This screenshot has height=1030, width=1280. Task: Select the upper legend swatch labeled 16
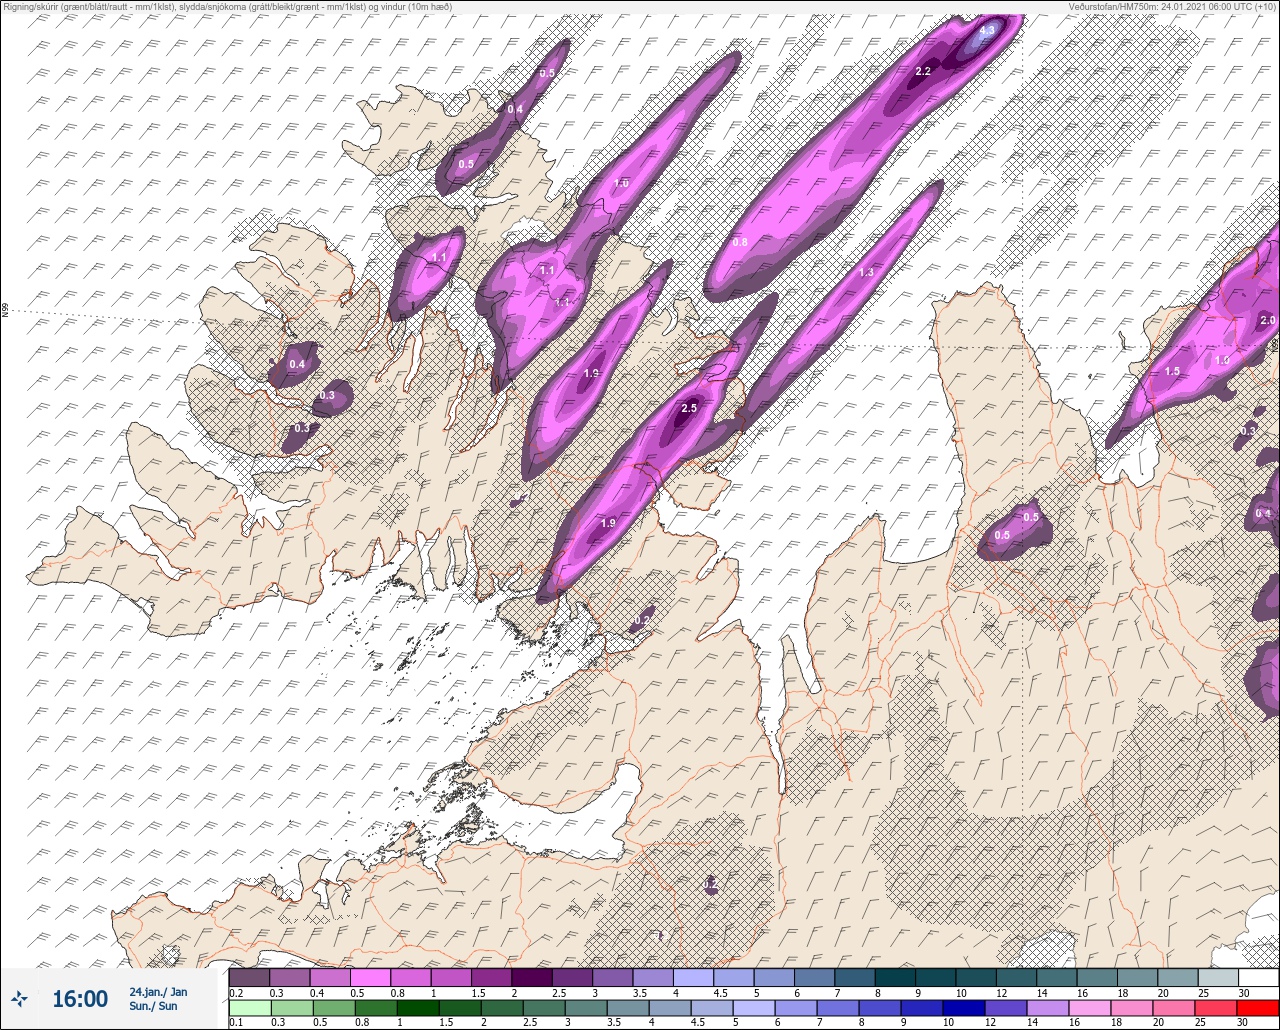pyautogui.click(x=1097, y=977)
